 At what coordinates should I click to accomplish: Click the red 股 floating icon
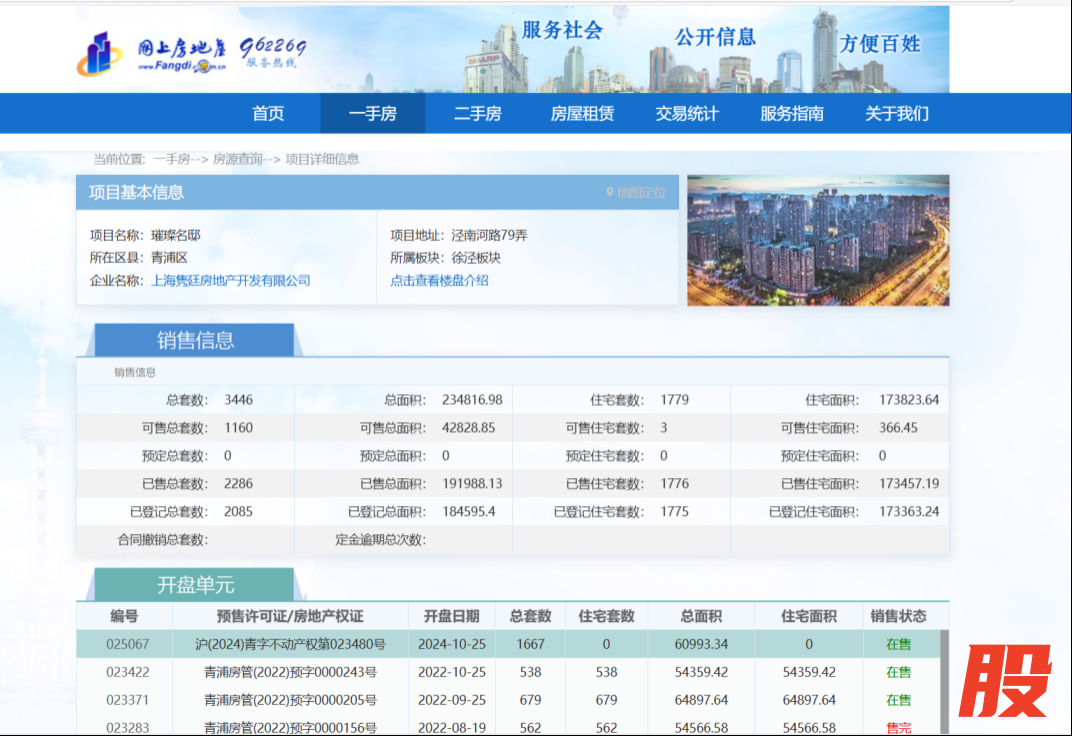[1008, 682]
